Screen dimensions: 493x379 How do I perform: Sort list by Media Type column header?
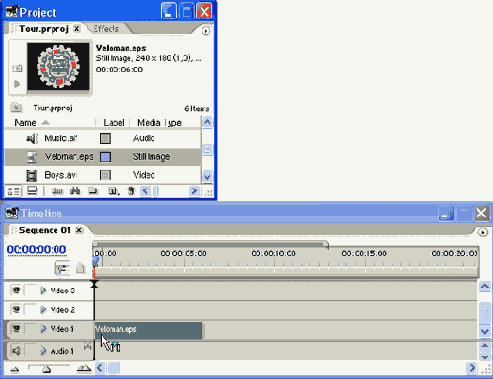[159, 123]
